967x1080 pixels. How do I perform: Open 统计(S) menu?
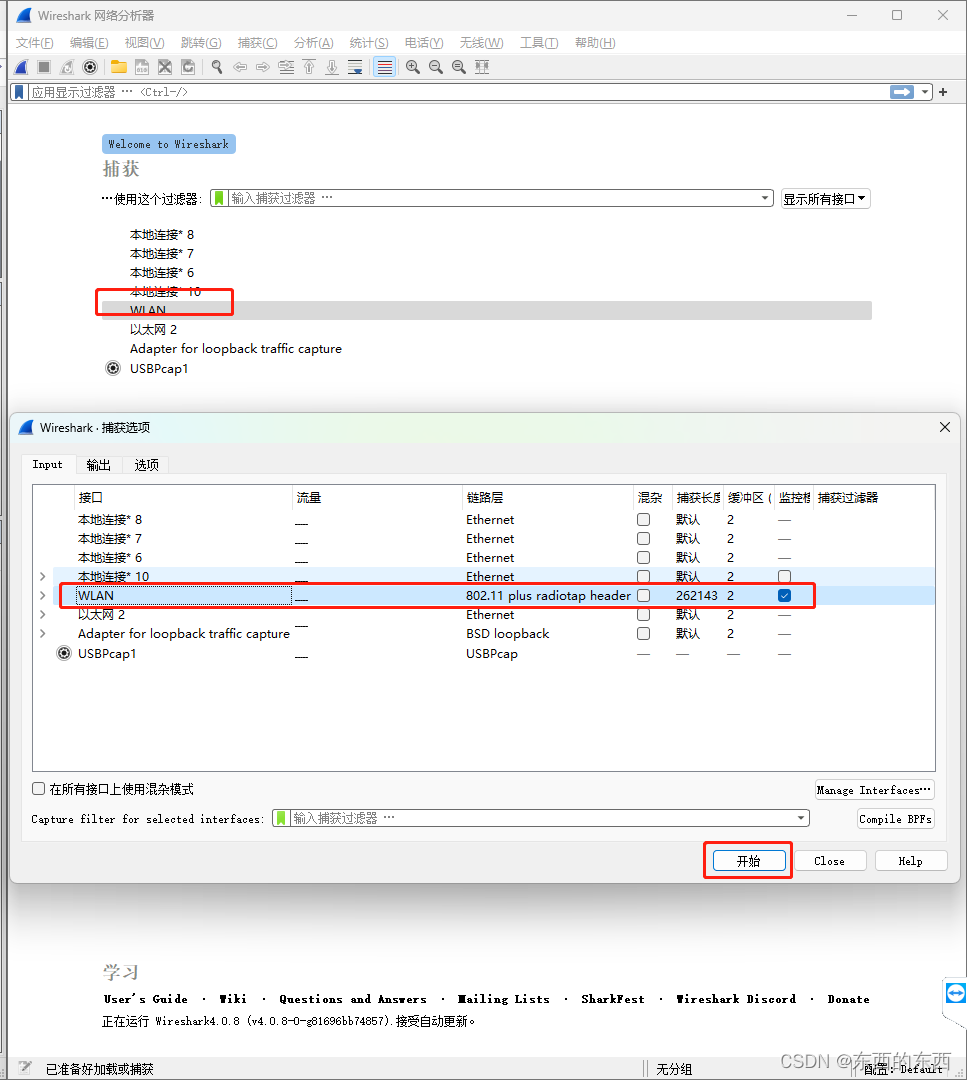tap(368, 43)
